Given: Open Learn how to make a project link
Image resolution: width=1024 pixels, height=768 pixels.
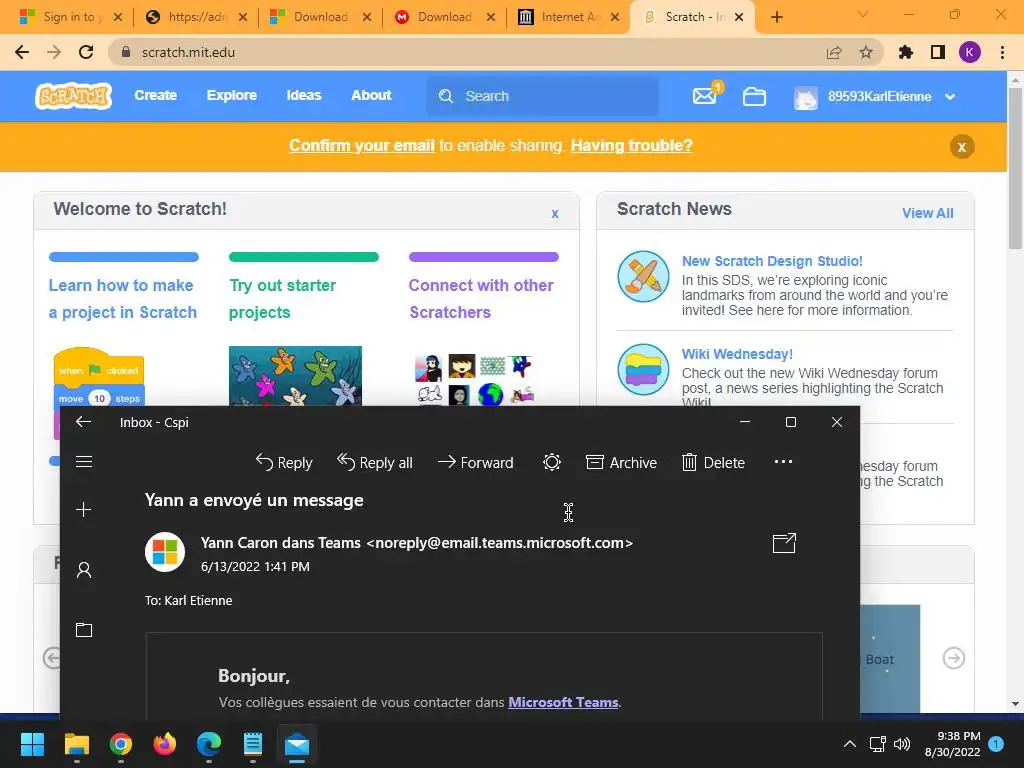Looking at the screenshot, I should click(x=122, y=299).
